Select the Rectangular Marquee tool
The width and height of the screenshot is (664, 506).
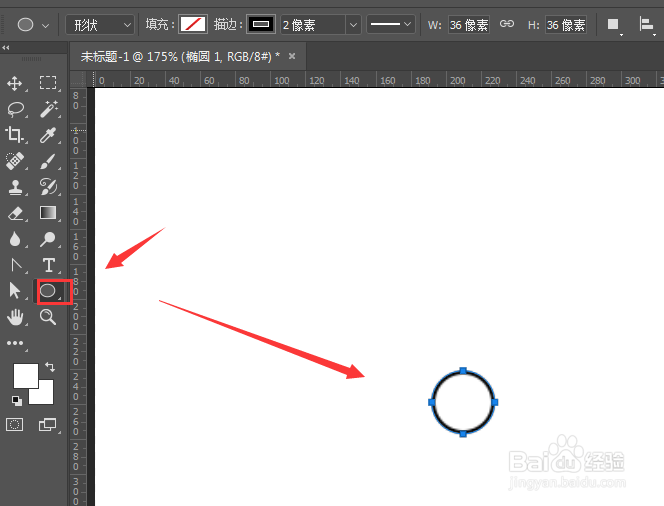(48, 83)
